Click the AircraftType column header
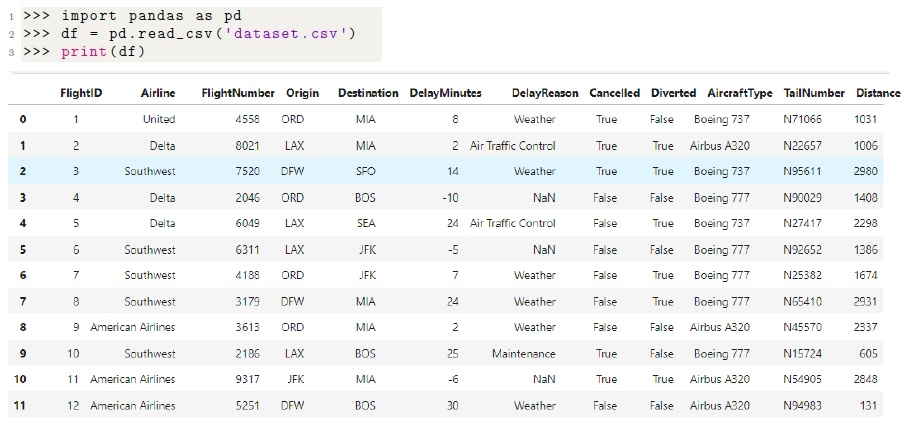This screenshot has height=426, width=904. pyautogui.click(x=740, y=93)
